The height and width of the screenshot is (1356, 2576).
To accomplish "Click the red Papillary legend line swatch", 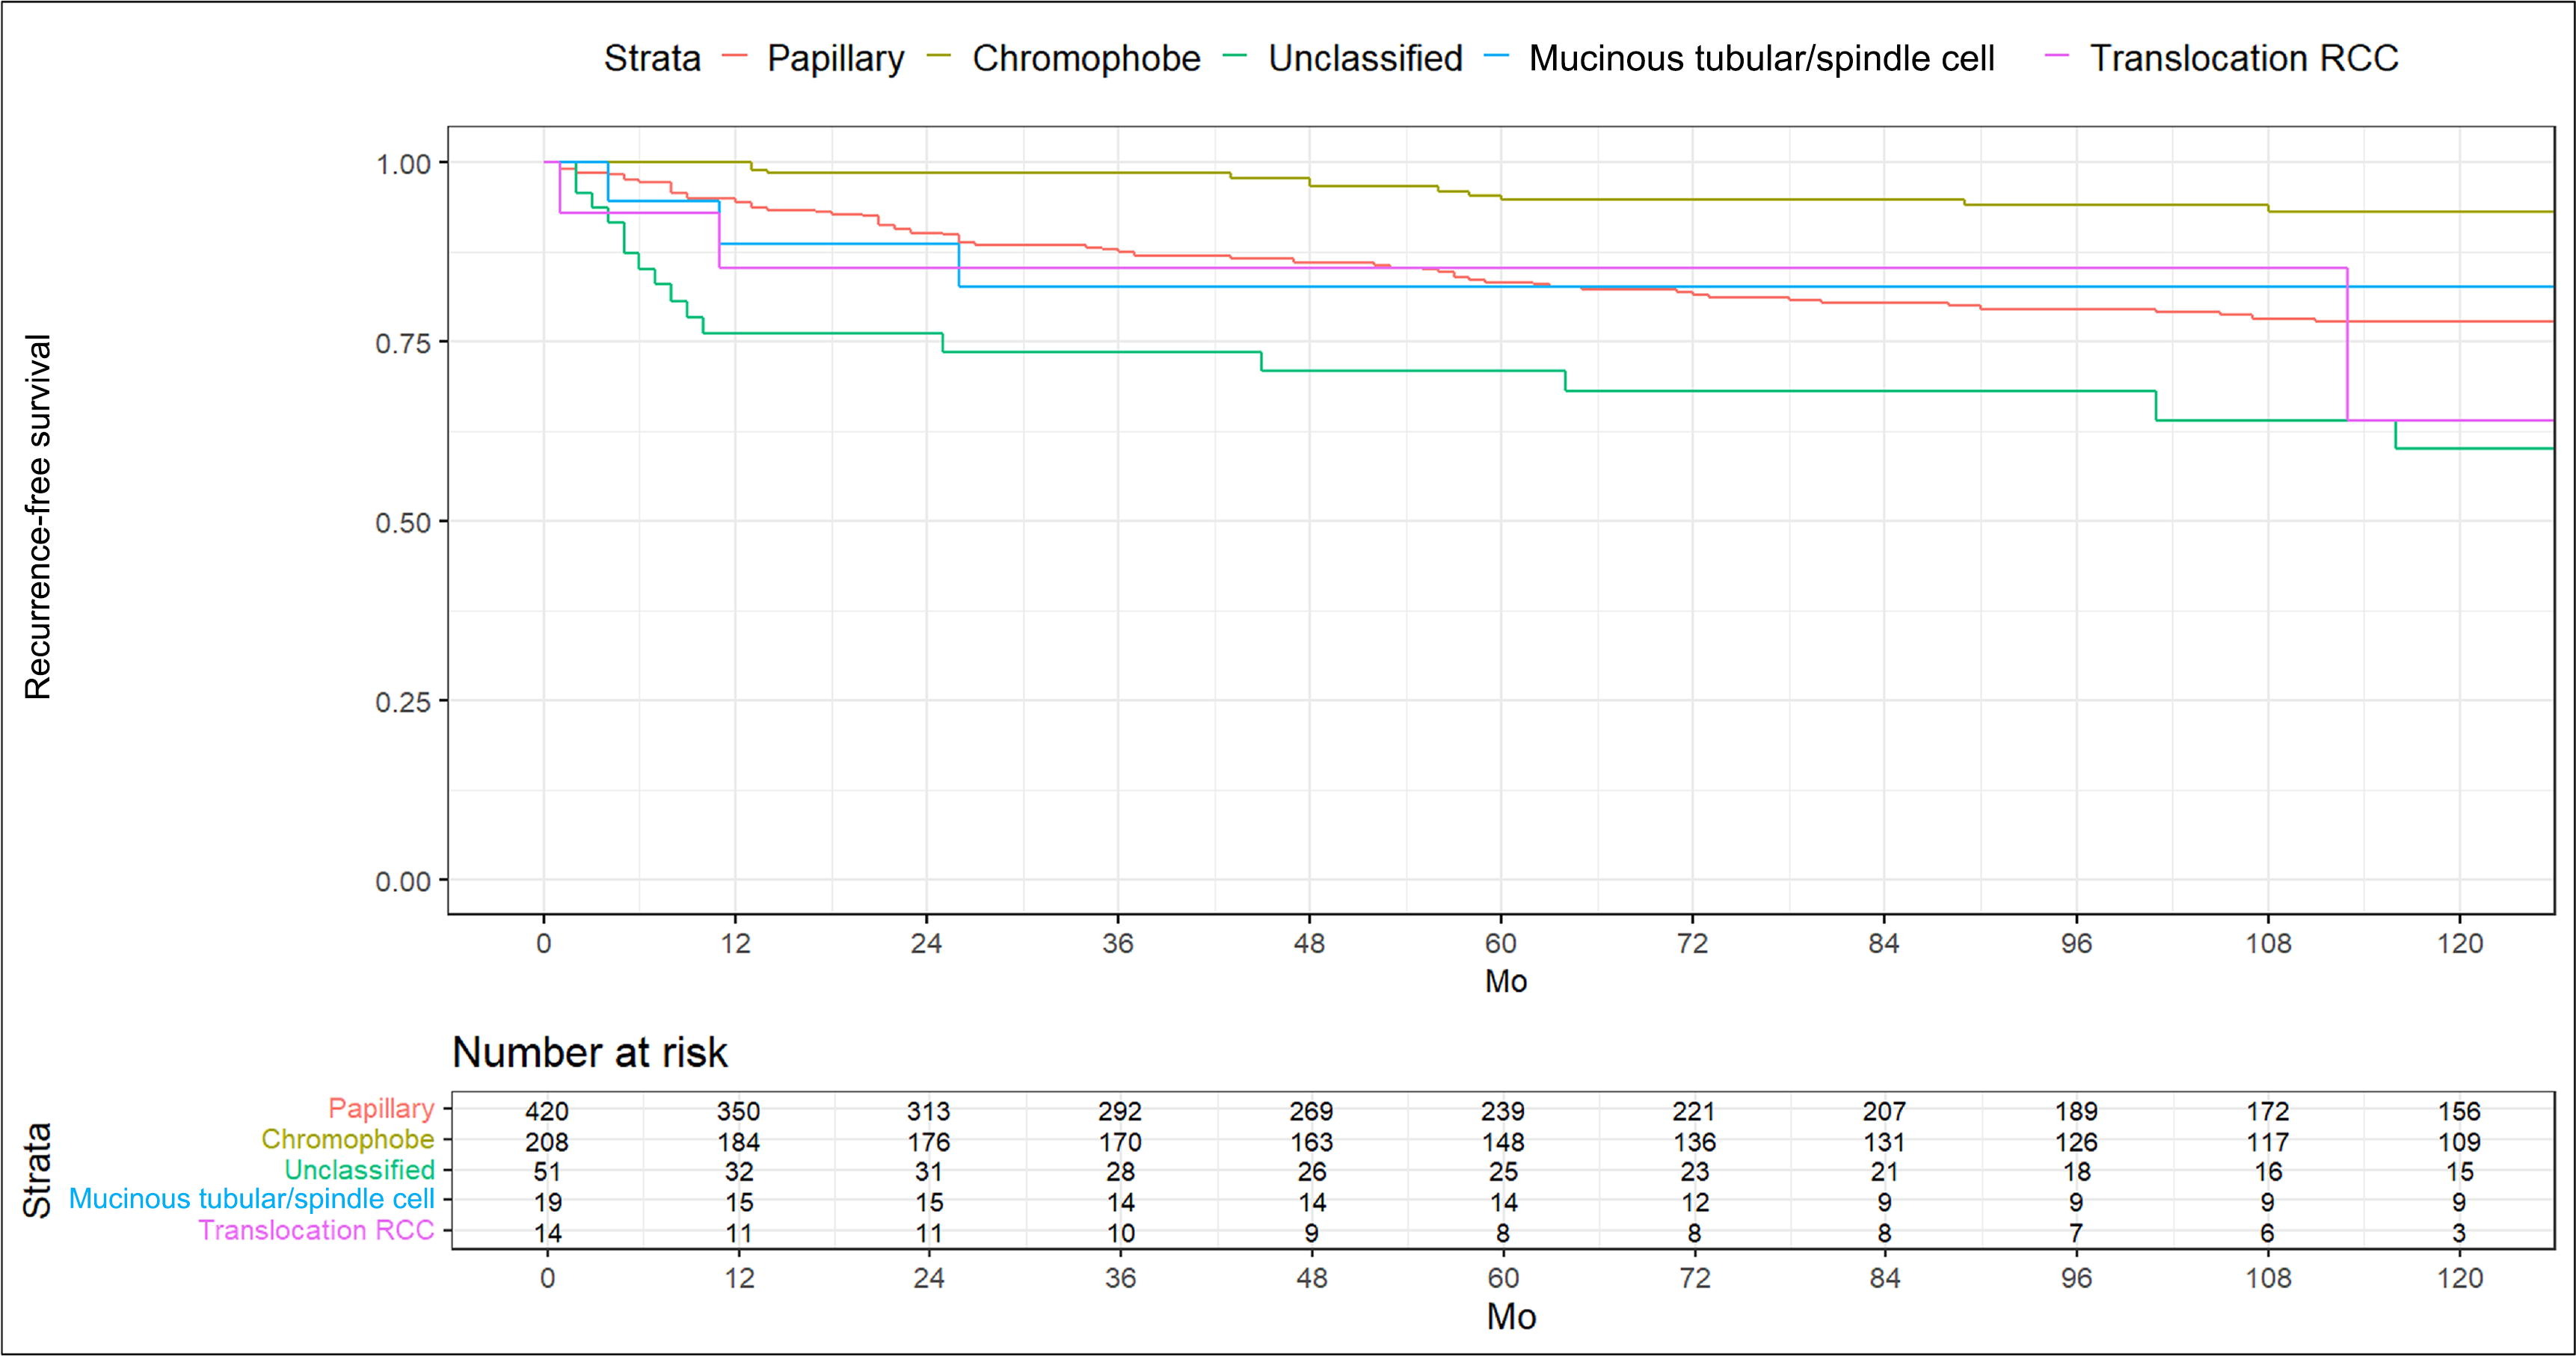I will pos(735,57).
